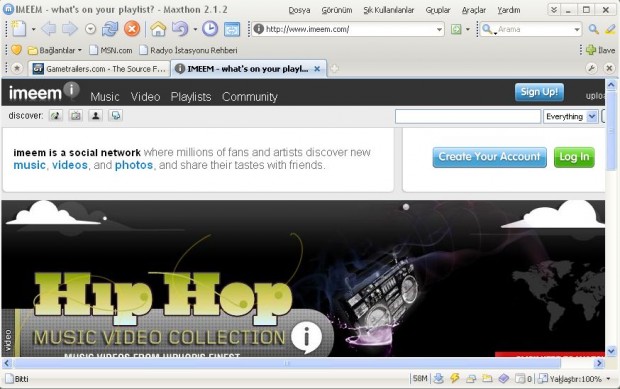620x389 pixels.
Task: Open the Community section on imeem
Action: tap(250, 97)
